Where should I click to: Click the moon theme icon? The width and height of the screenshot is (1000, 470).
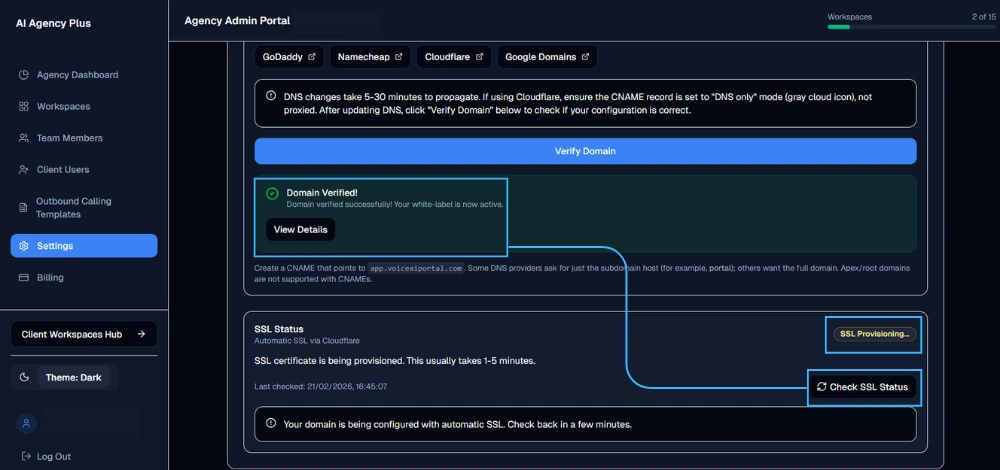click(24, 378)
